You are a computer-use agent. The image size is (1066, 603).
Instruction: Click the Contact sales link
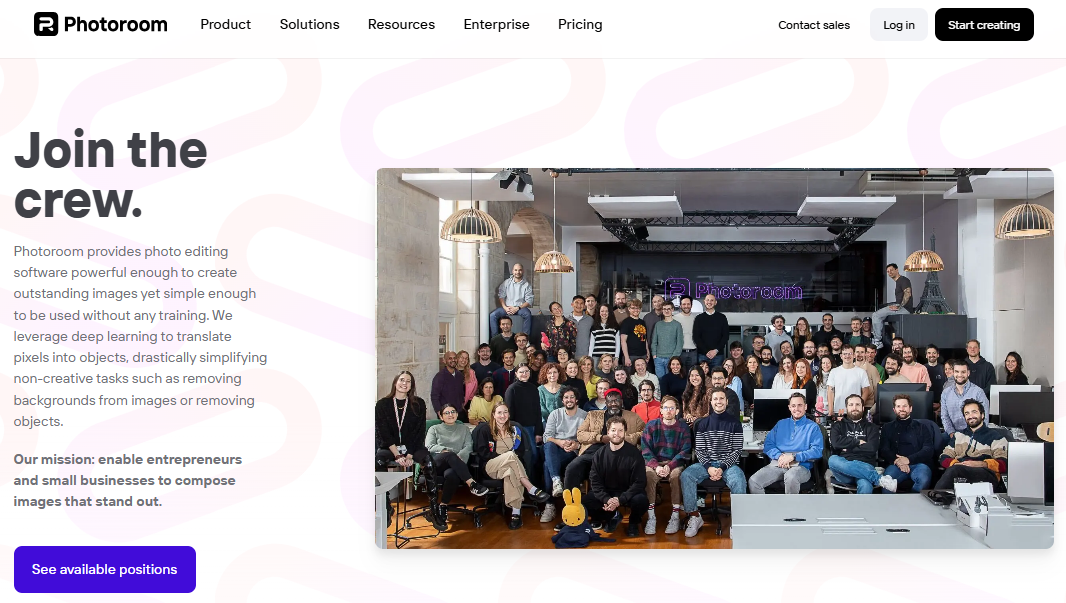pyautogui.click(x=814, y=25)
